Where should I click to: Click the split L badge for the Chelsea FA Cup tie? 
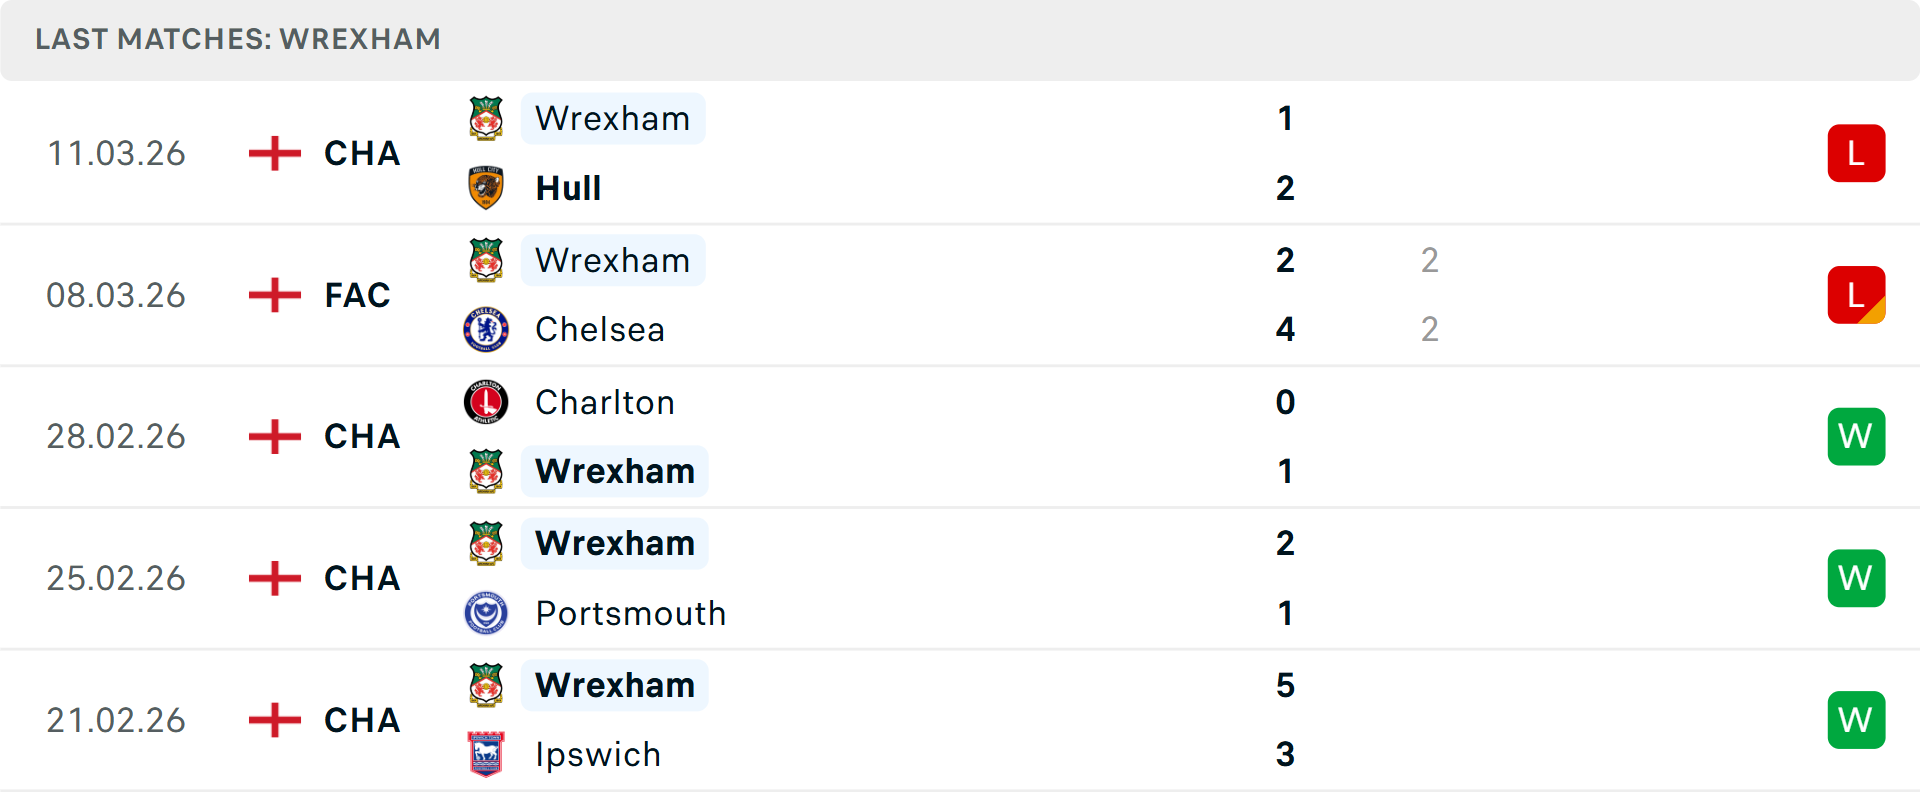click(1856, 295)
